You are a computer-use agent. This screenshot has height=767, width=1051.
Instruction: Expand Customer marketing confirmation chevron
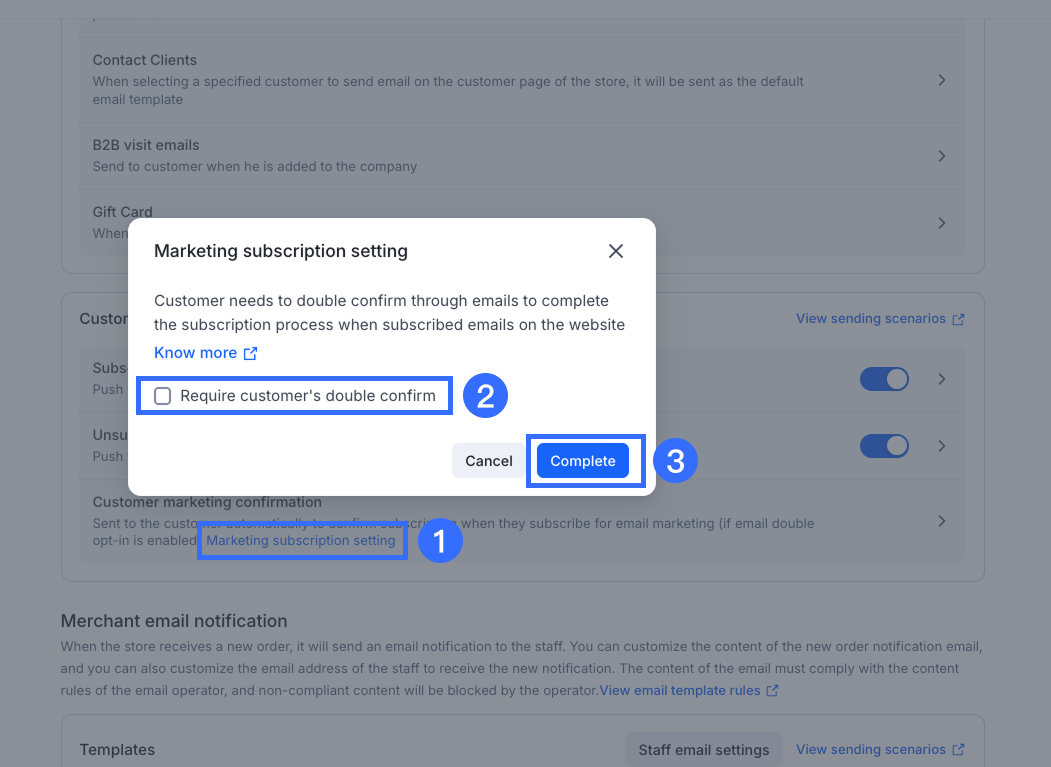pos(942,521)
